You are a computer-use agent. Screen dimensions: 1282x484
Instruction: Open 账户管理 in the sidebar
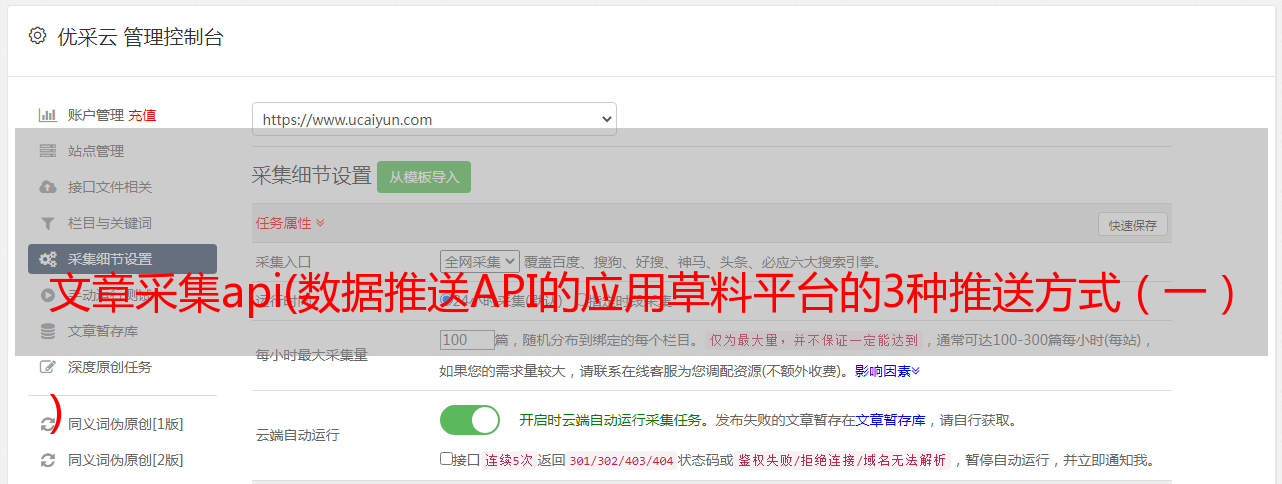pos(96,115)
